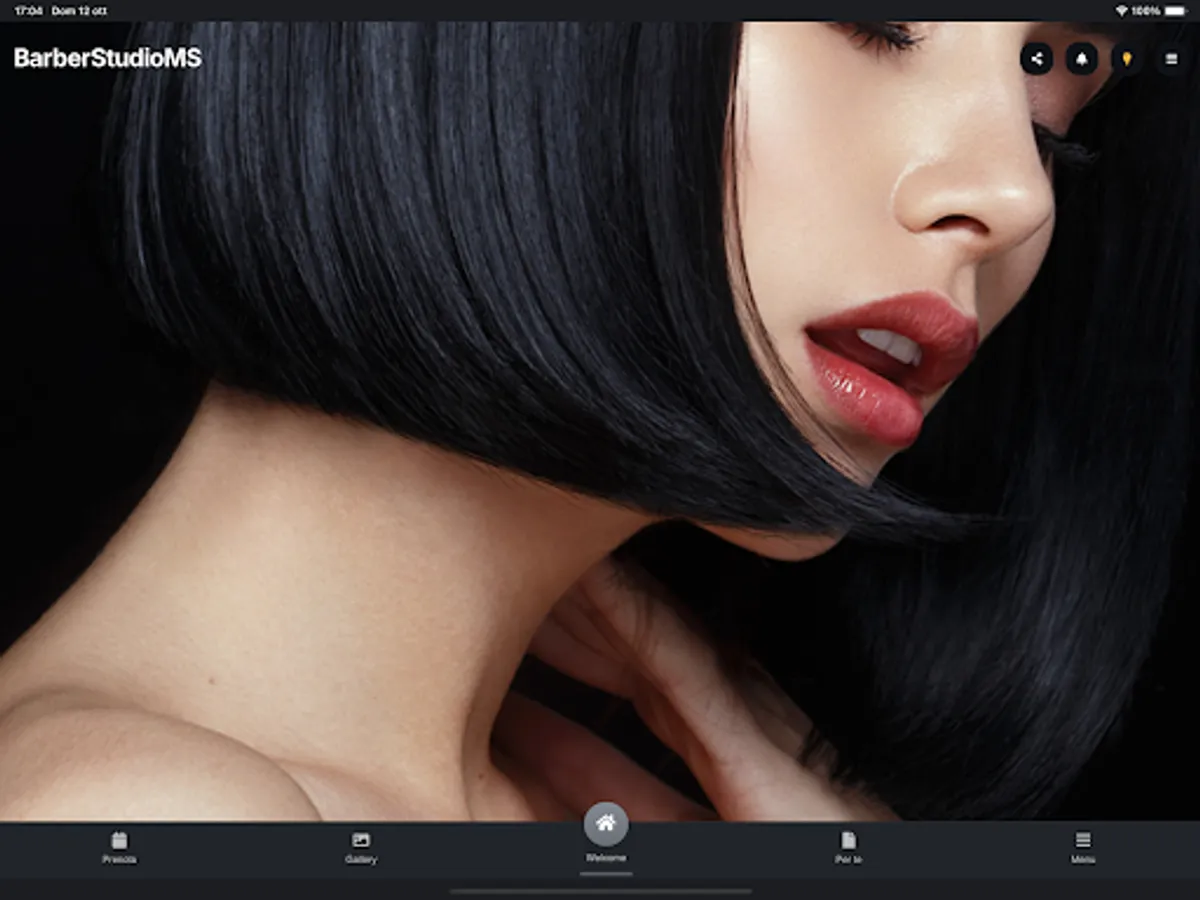Open the Menu hamburger icon

1082,840
